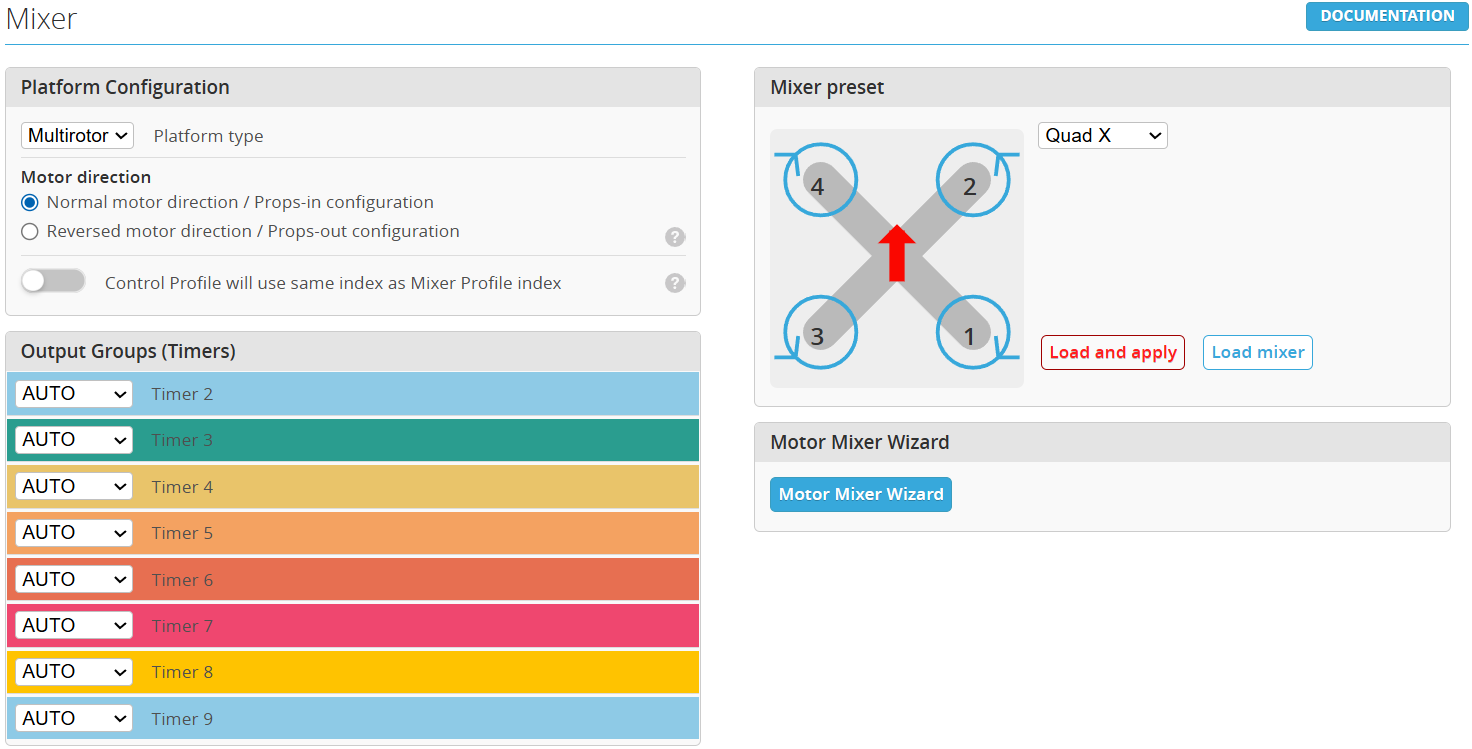Screen dimensions: 1472x749
Task: Open the Timer 4 AUTO dropdown
Action: click(x=74, y=487)
